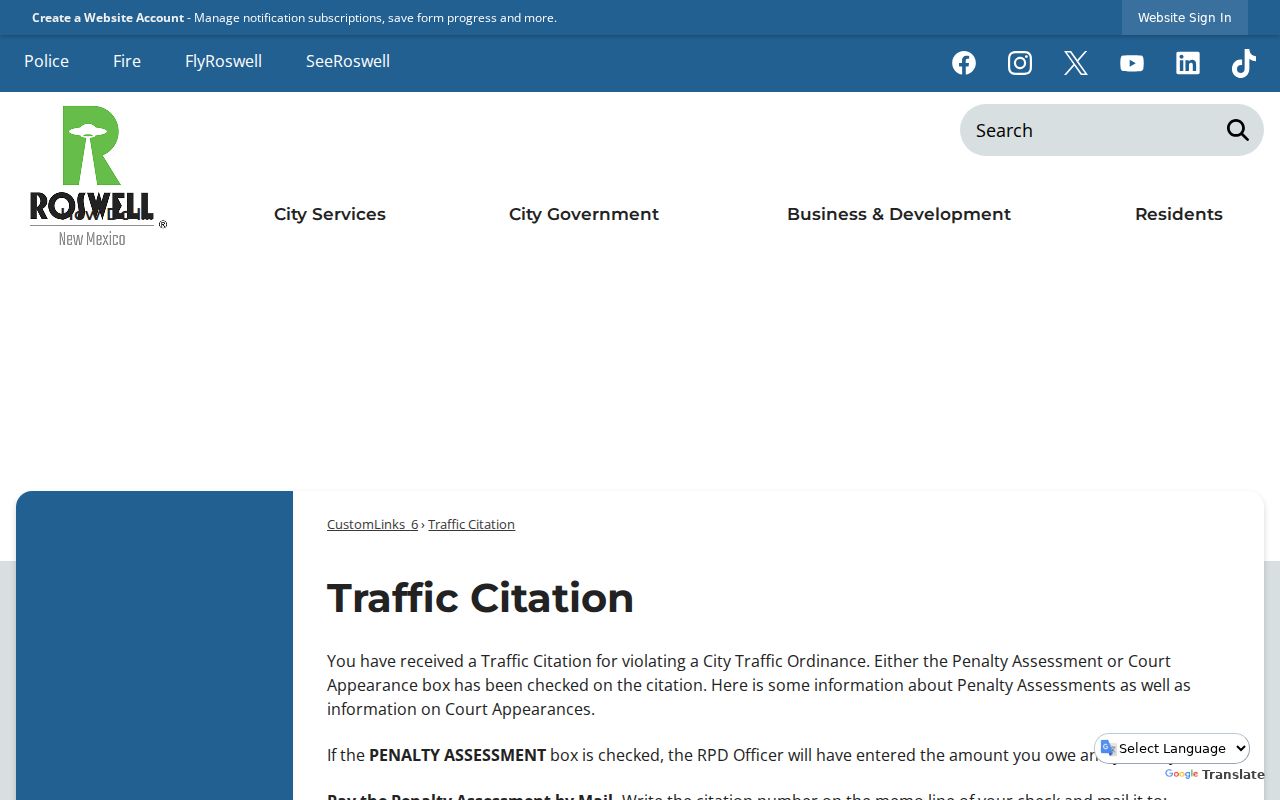The image size is (1280, 800).
Task: Click the search magnifying glass icon
Action: (x=1238, y=130)
